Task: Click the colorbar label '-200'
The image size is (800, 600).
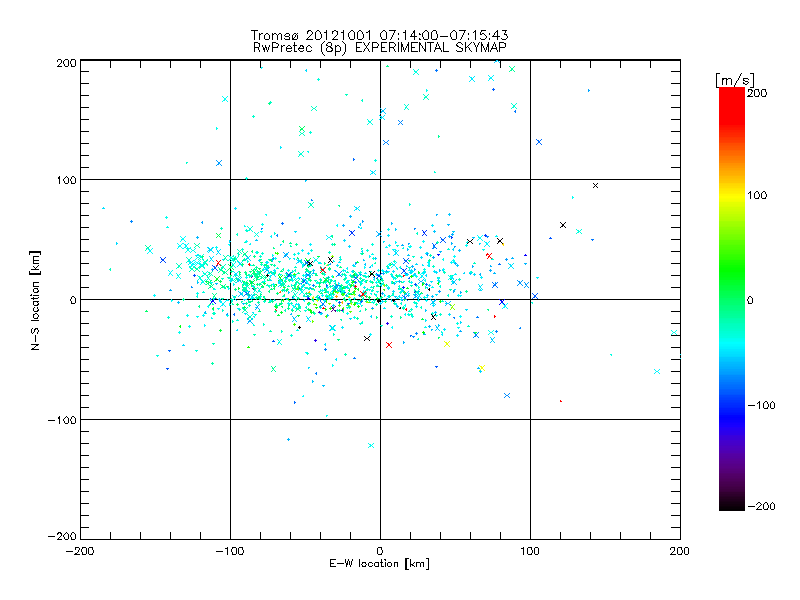Action: pyautogui.click(x=761, y=506)
